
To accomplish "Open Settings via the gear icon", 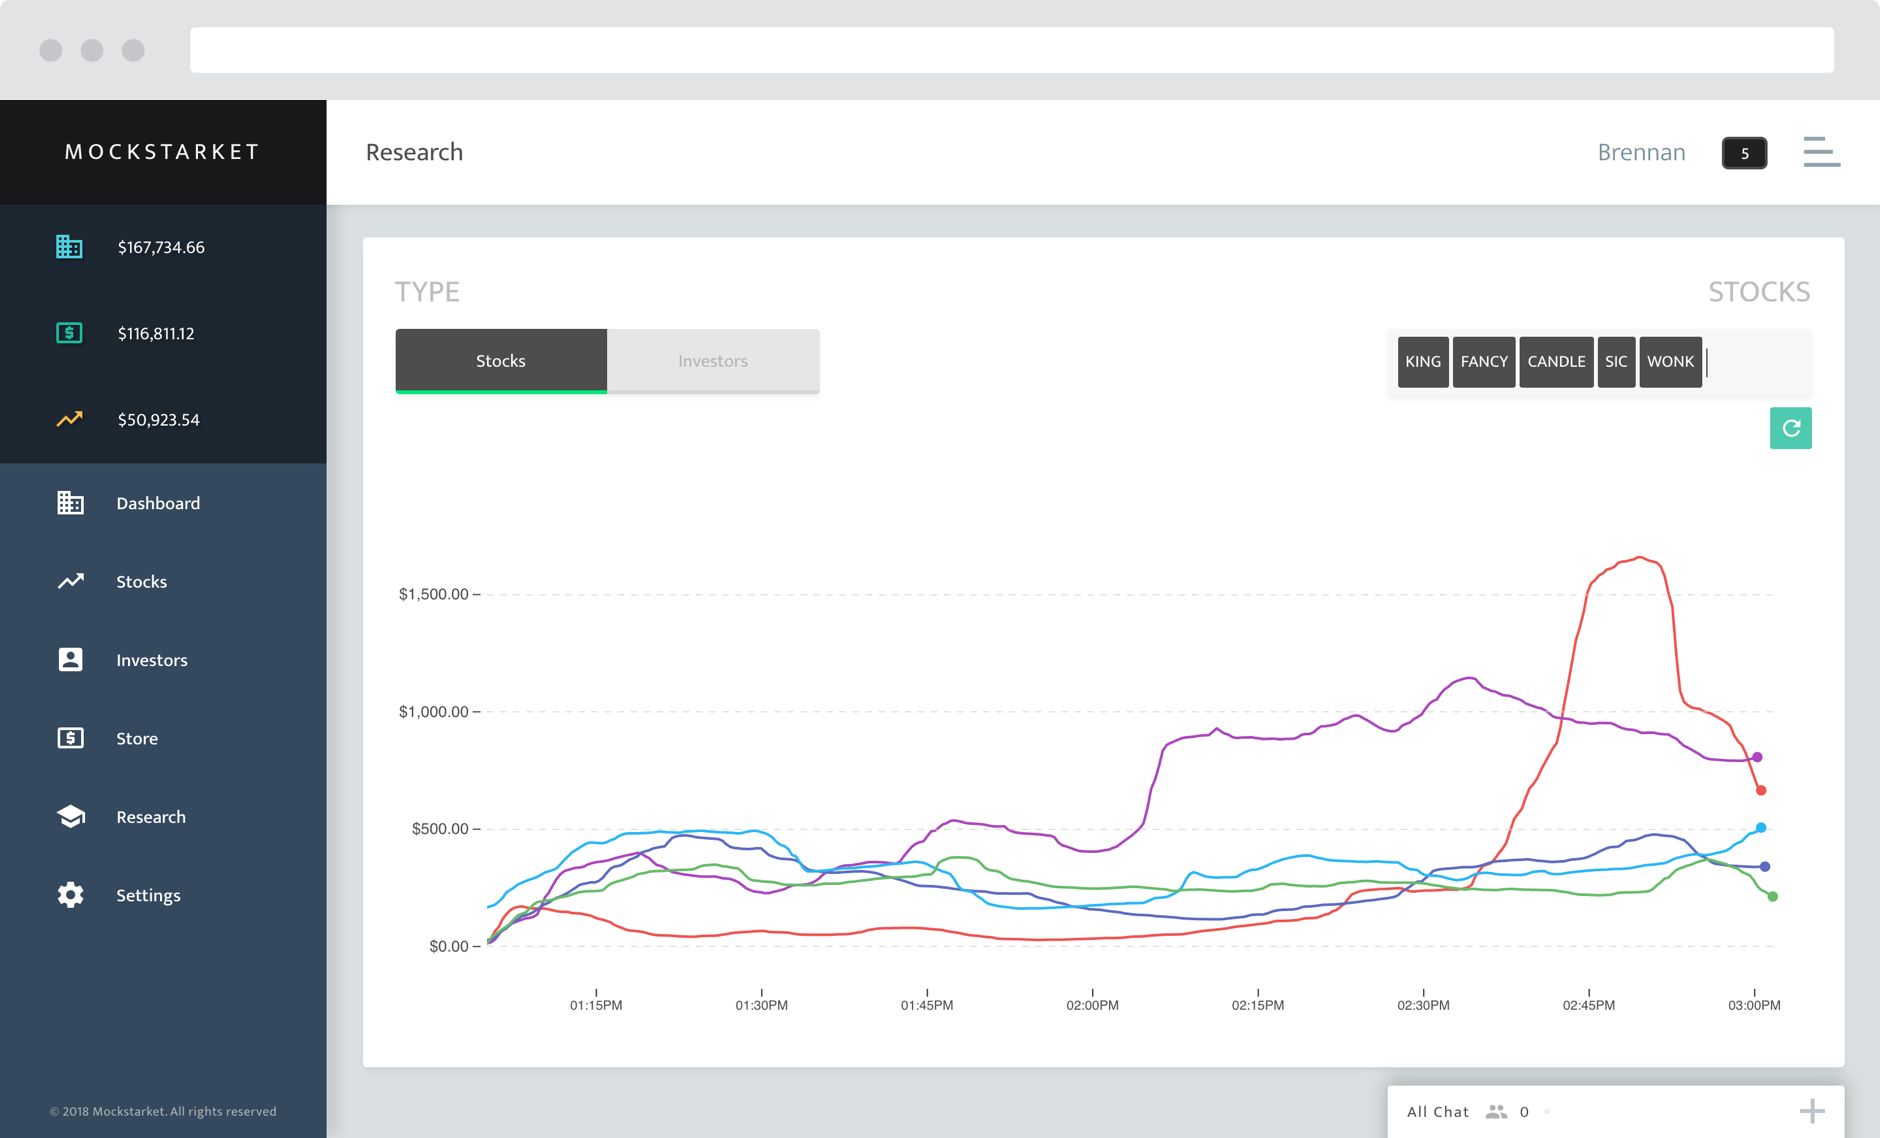I will 70,895.
